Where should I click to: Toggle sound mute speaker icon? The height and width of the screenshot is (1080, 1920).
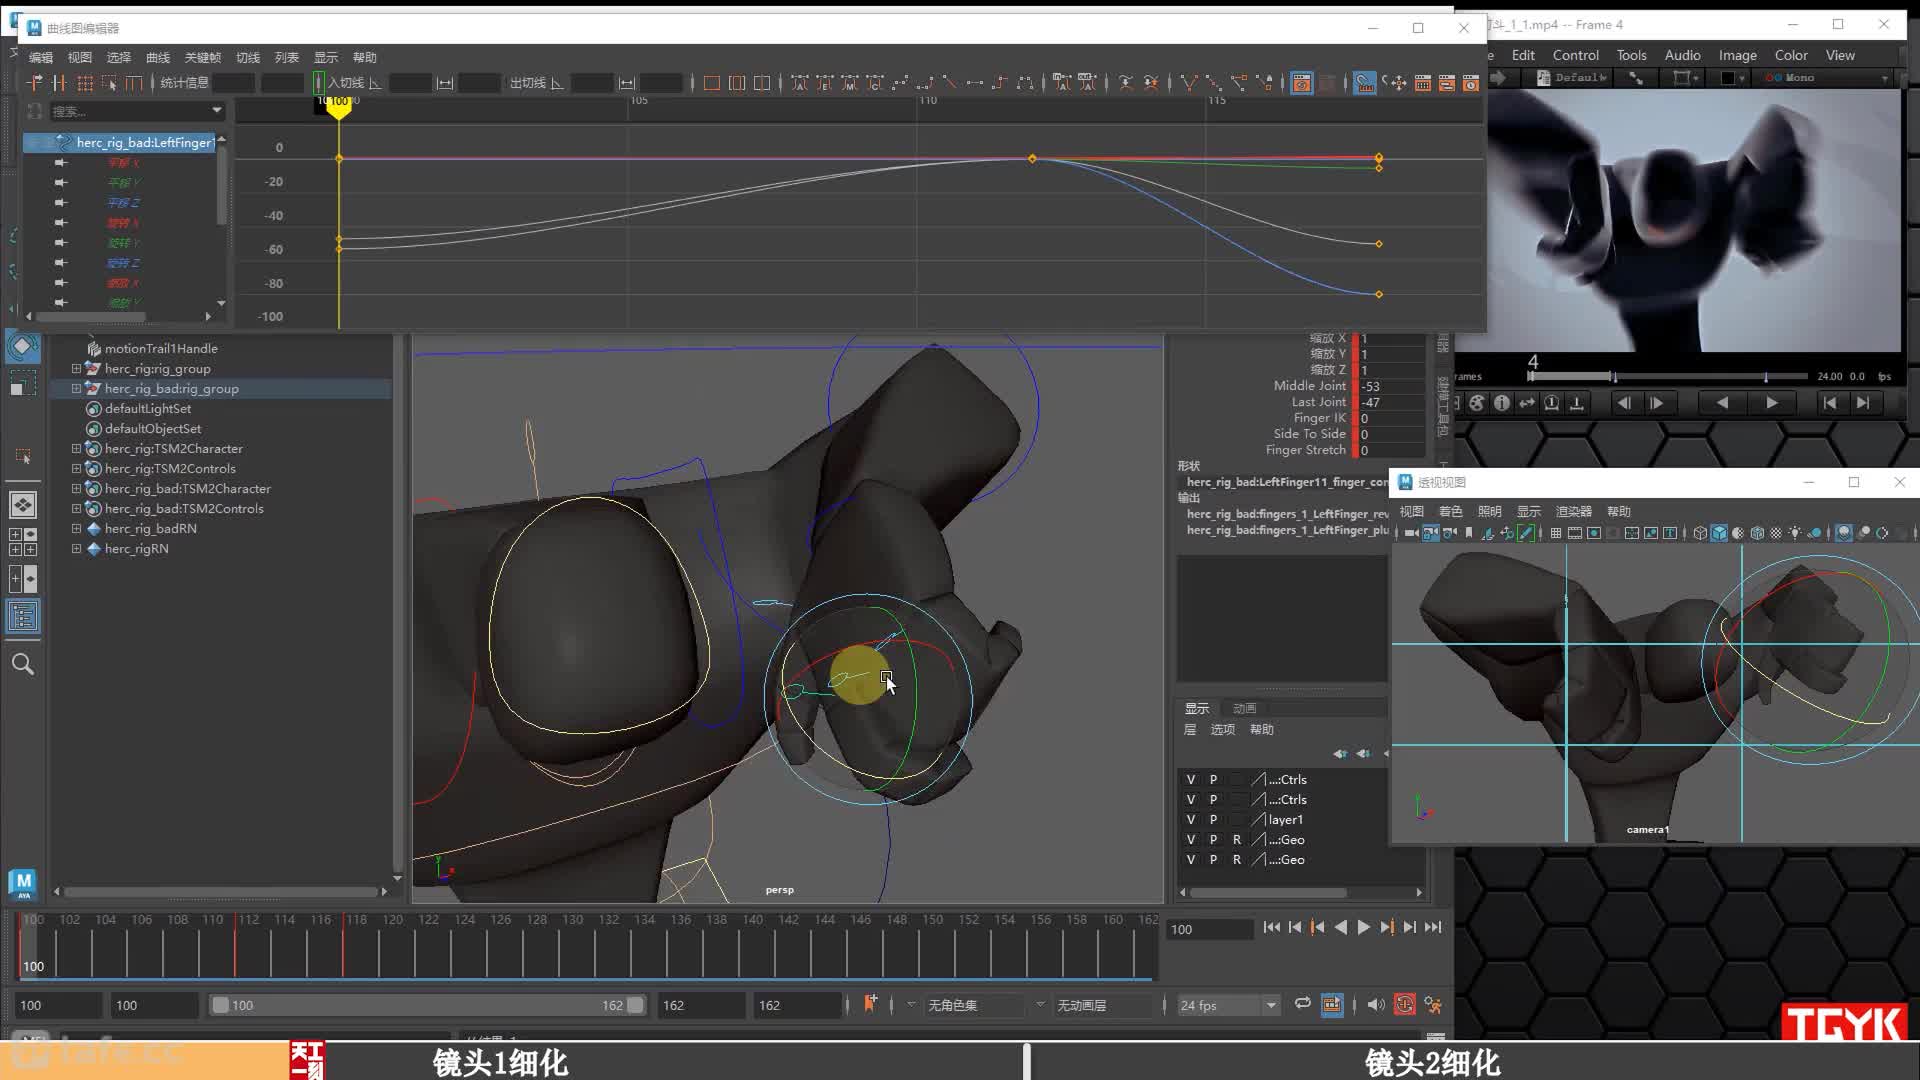(x=1376, y=1004)
